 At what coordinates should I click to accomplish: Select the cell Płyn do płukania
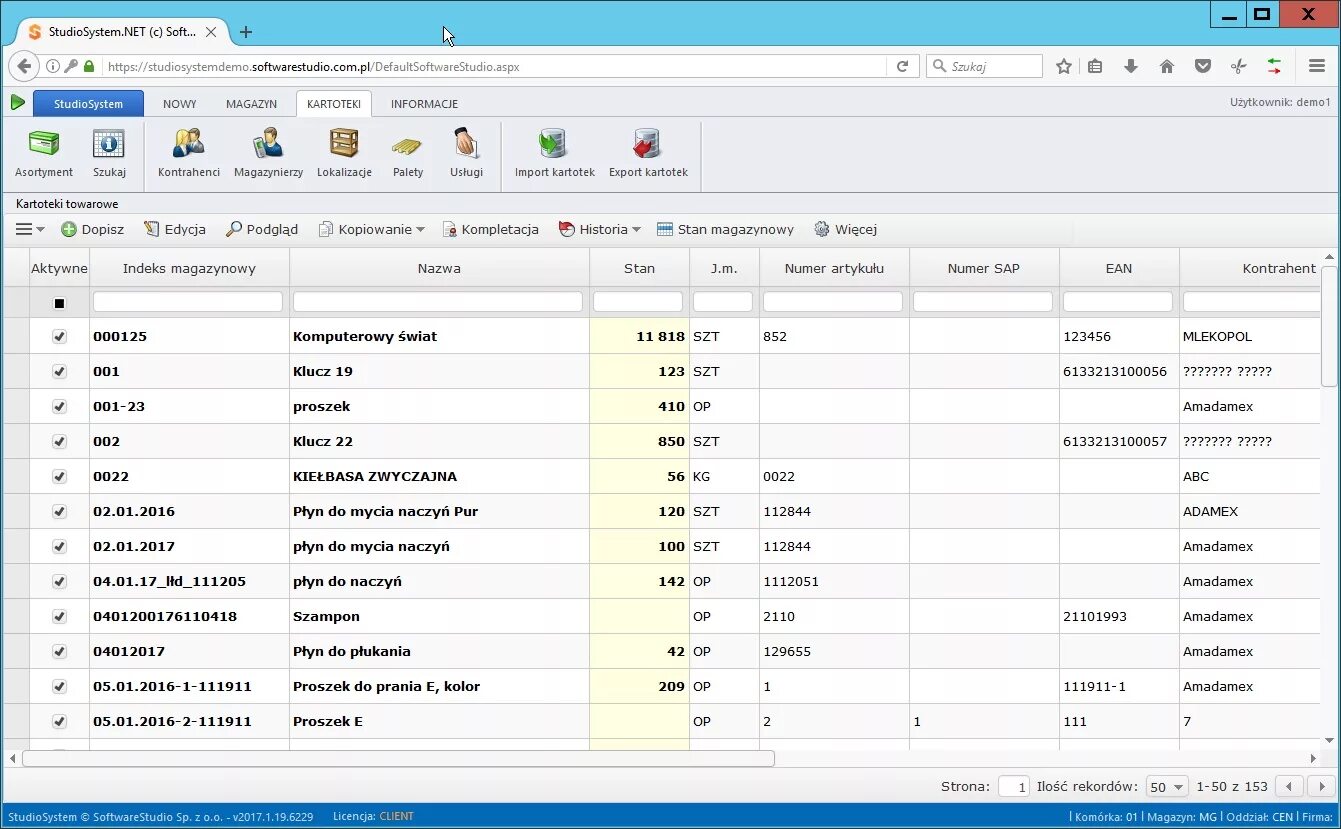tap(439, 652)
